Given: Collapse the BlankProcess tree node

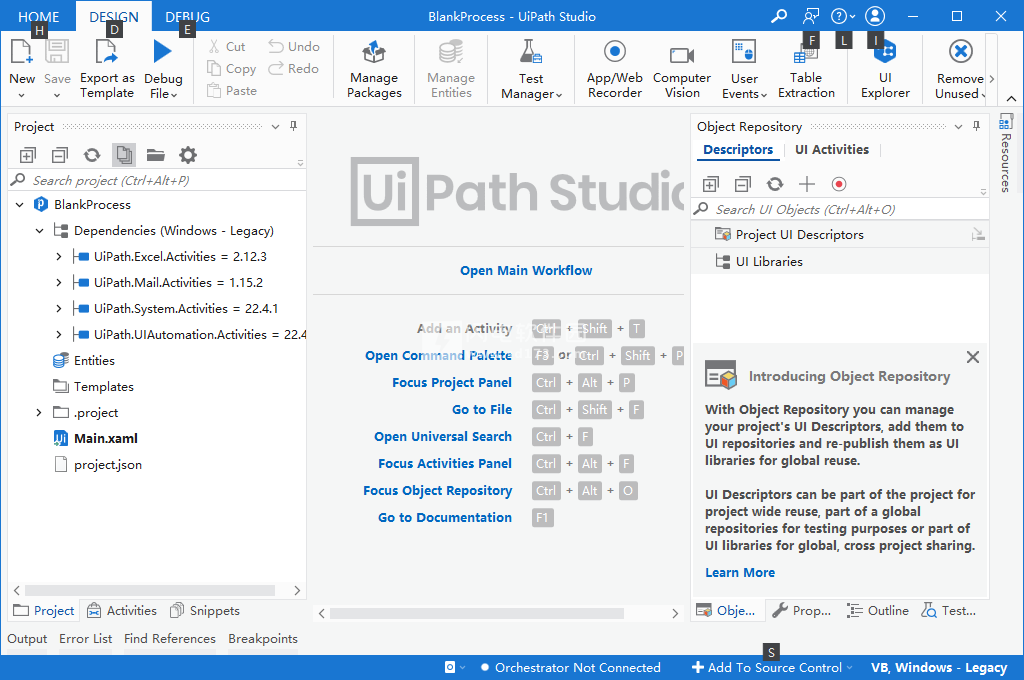Looking at the screenshot, I should 20,204.
